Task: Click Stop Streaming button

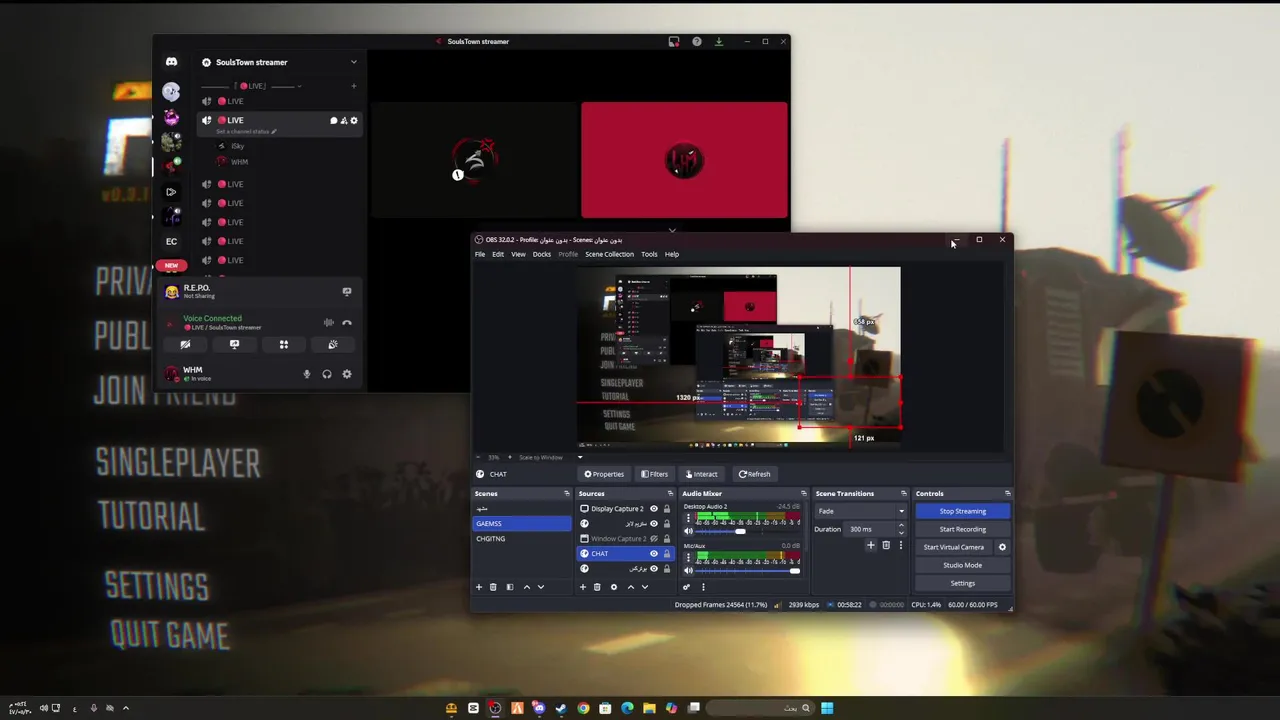Action: pos(962,511)
